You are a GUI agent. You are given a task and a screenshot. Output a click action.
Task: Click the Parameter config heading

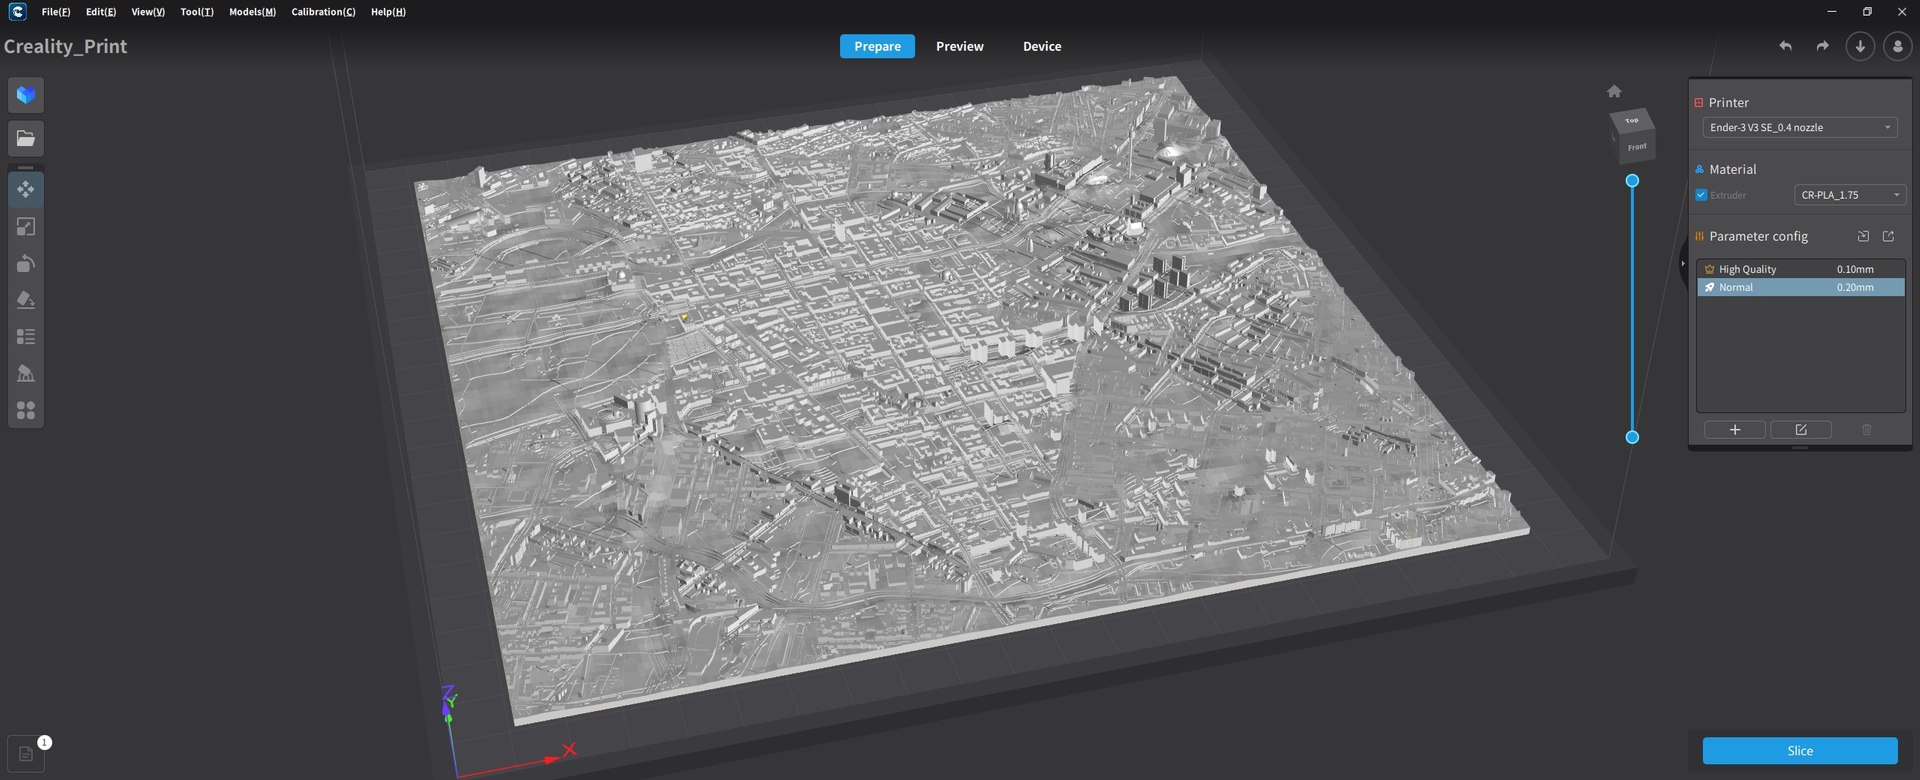(x=1758, y=237)
